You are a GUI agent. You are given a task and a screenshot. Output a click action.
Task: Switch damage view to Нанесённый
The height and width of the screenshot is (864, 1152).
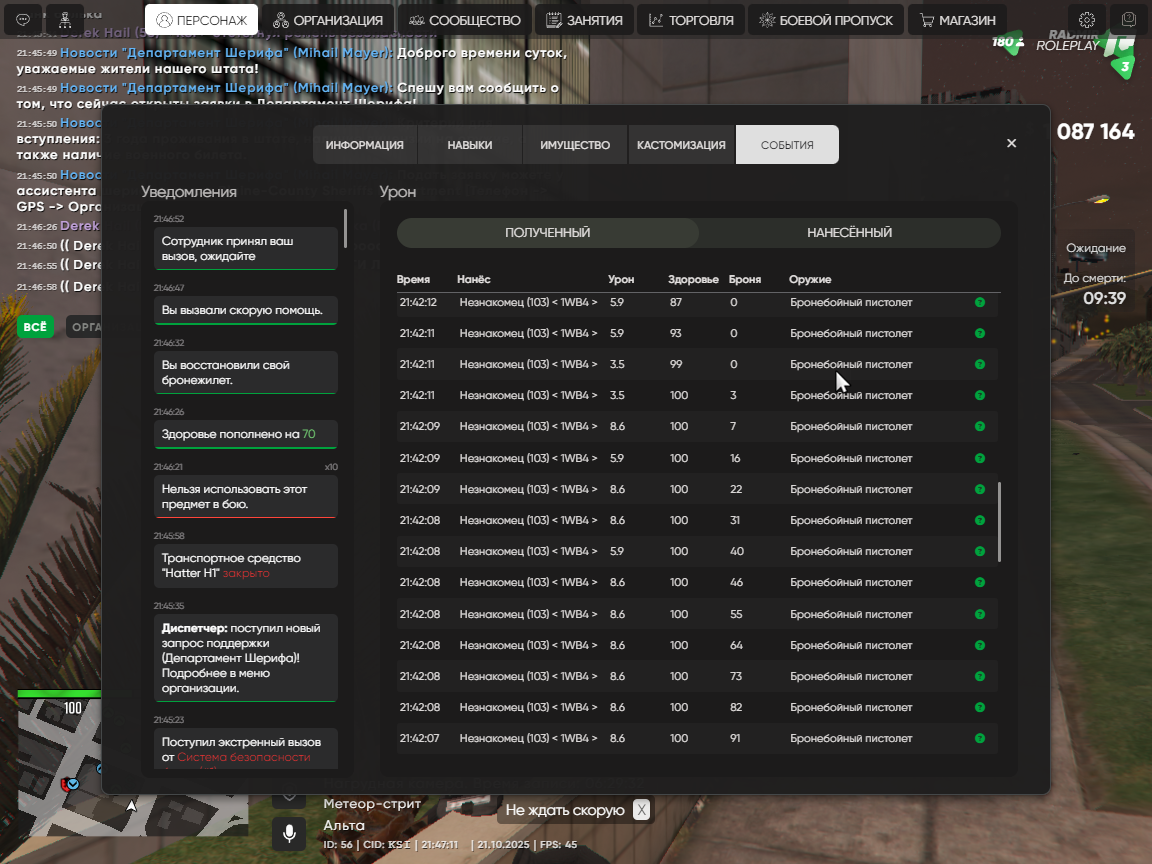(849, 233)
